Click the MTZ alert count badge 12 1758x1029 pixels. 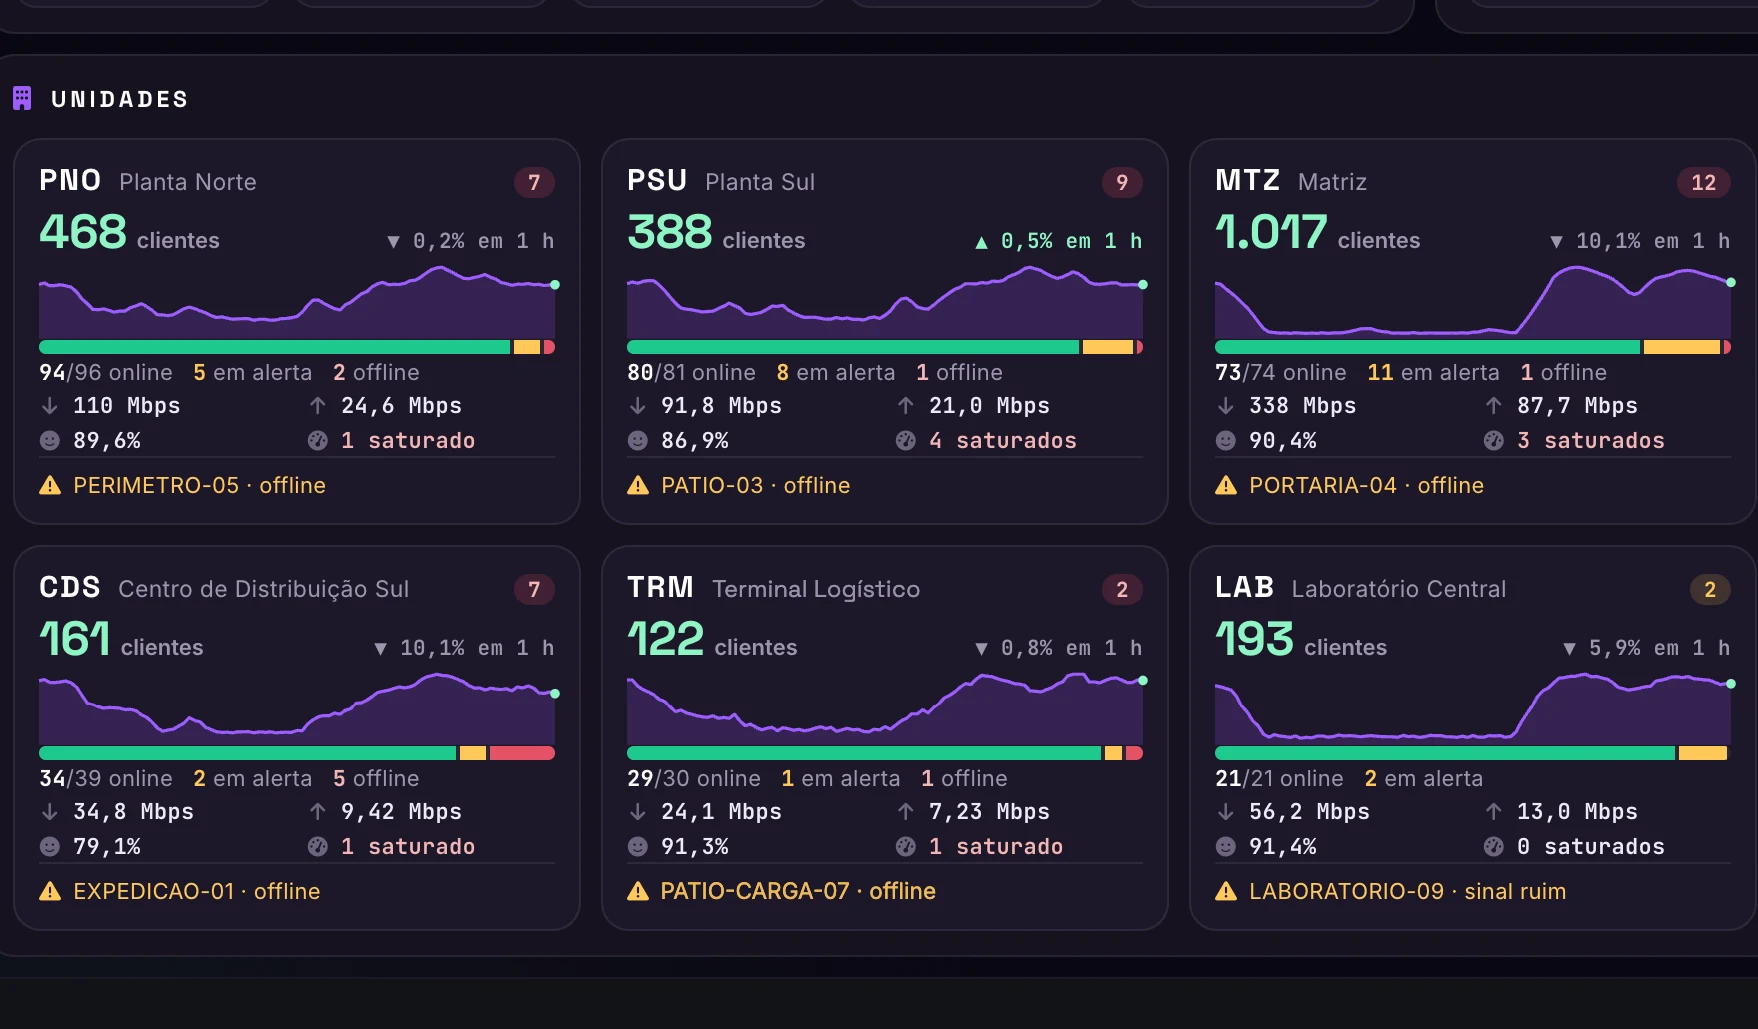pyautogui.click(x=1703, y=182)
